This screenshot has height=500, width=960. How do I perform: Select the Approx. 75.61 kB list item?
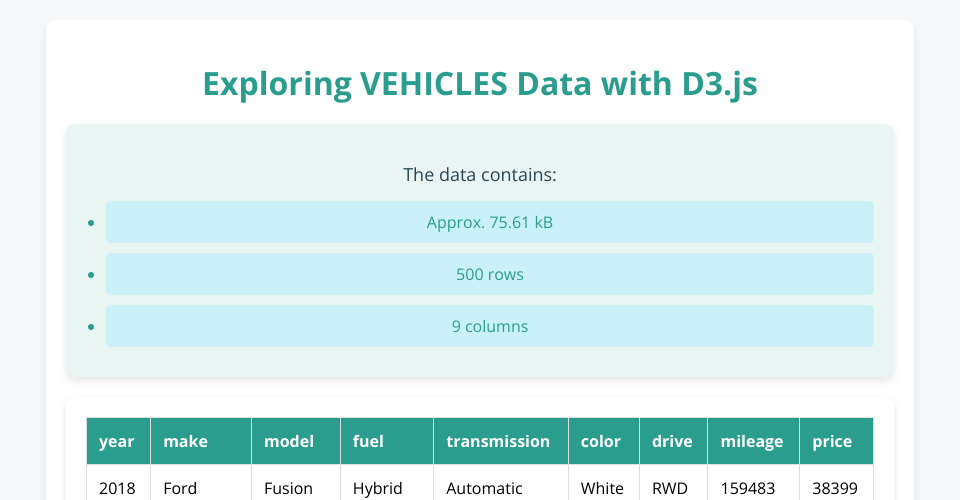pyautogui.click(x=489, y=222)
